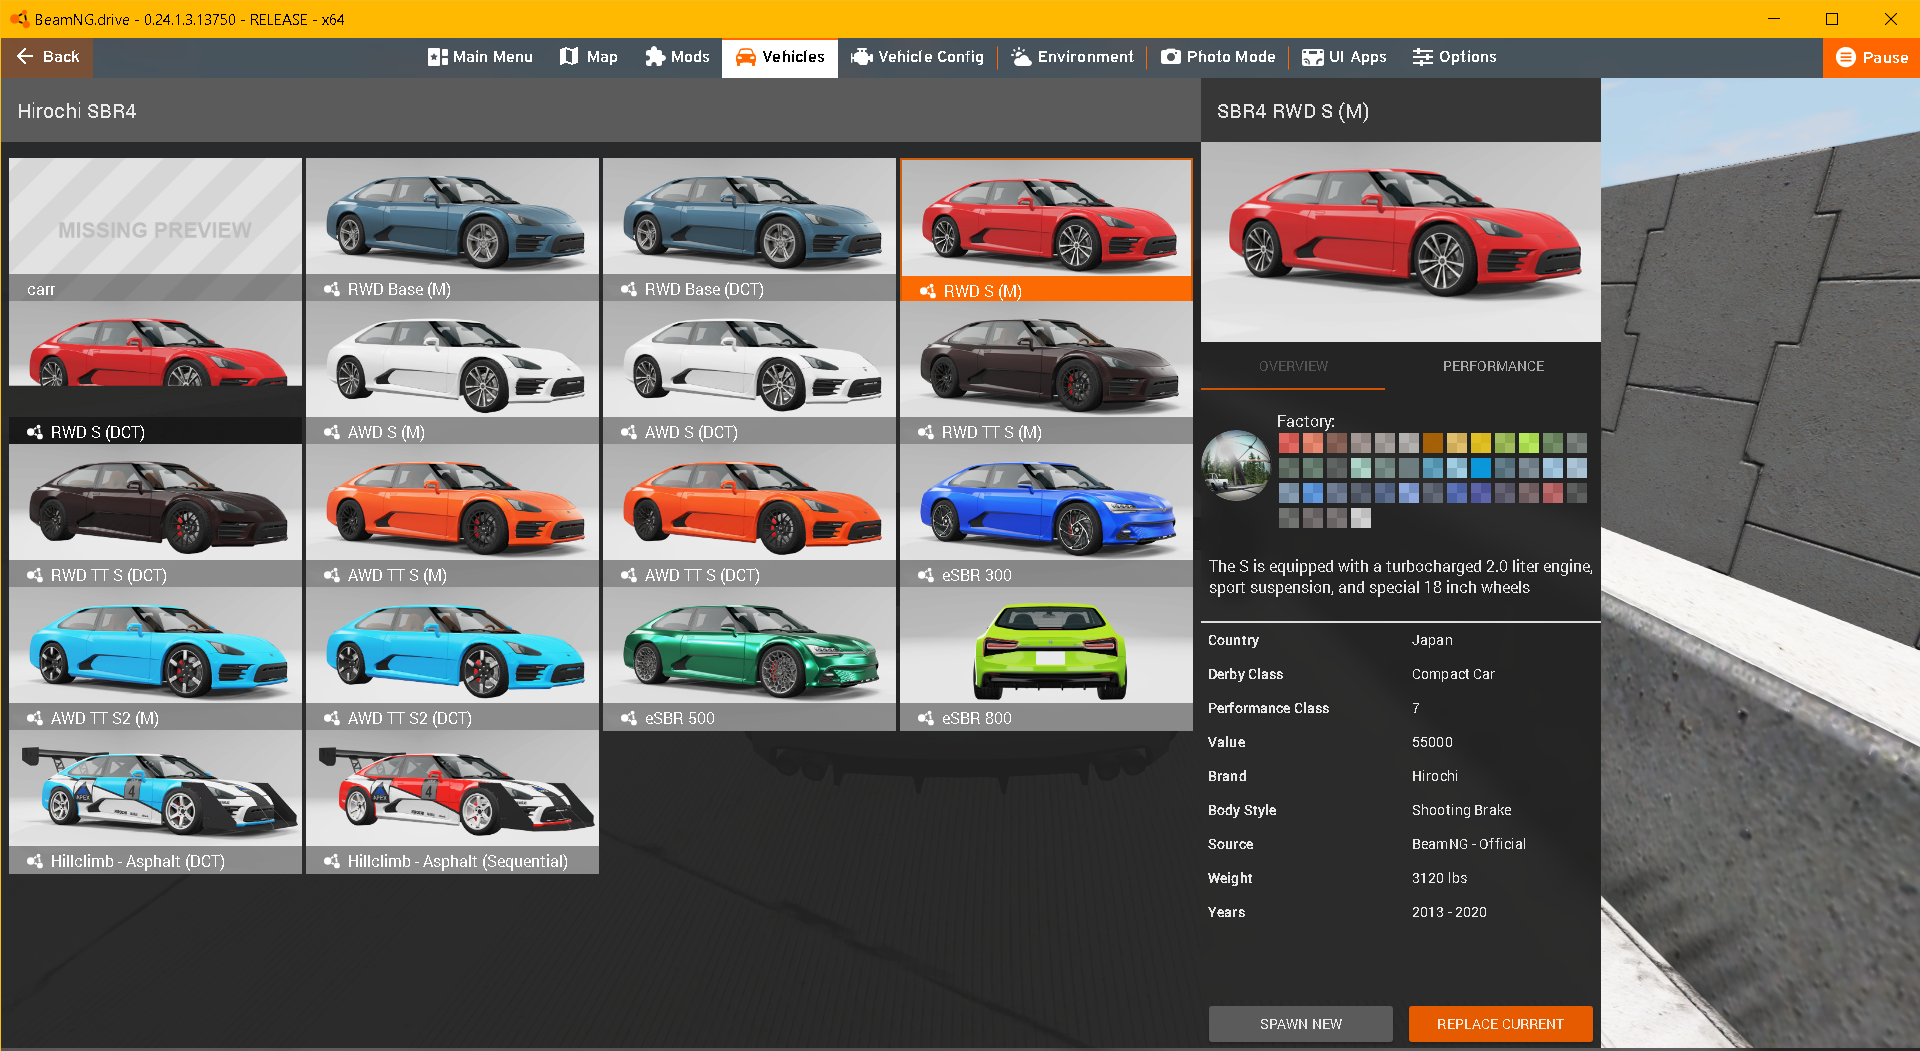Screen dimensions: 1920x1051
Task: Open the Vehicle Config menu
Action: 917,57
